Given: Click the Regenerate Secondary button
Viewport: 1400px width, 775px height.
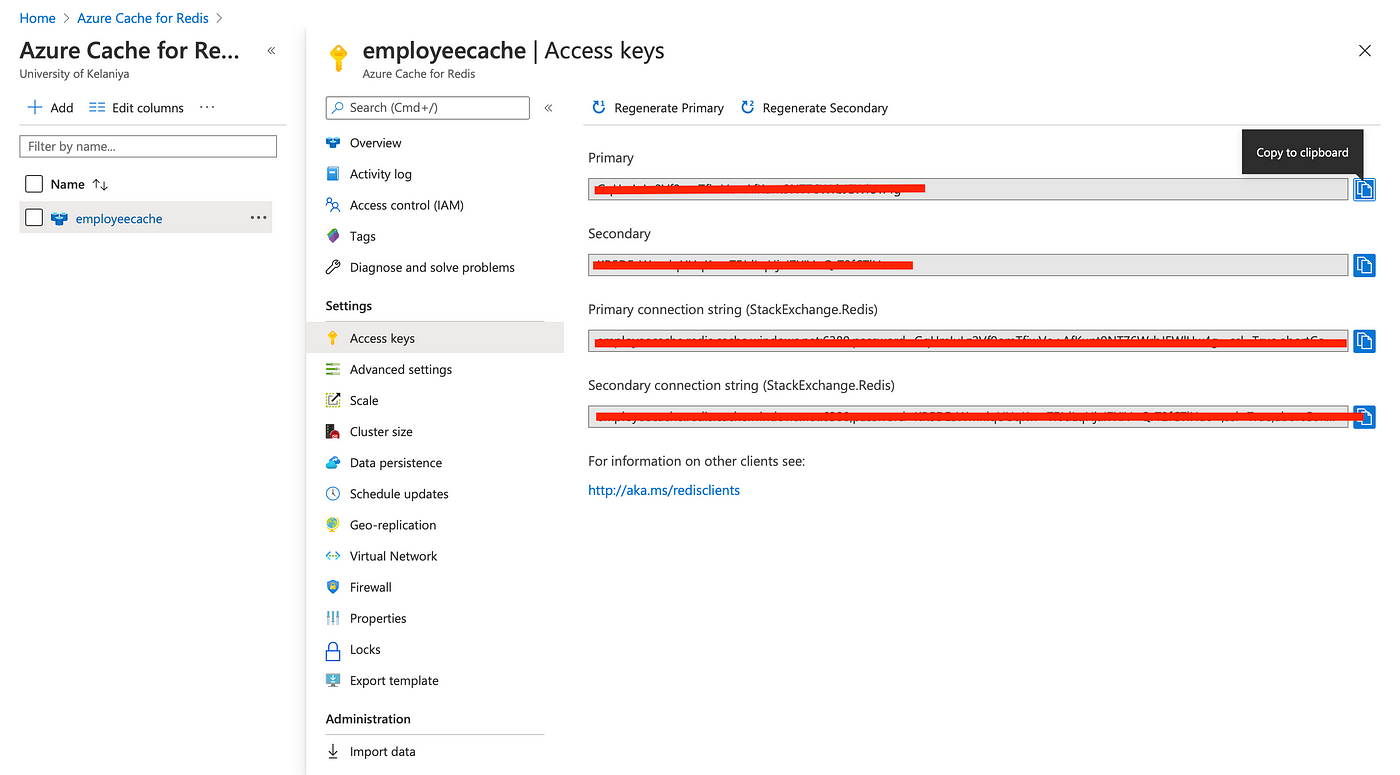Looking at the screenshot, I should tap(814, 108).
